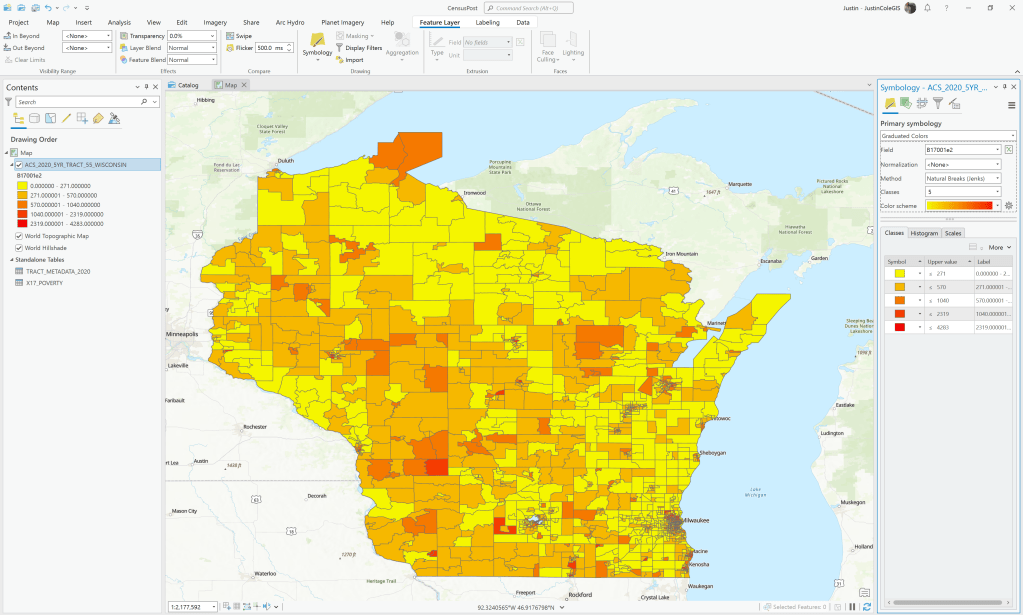Uncheck the ACS_2020_5YR_TRACT_55_WISCONSIN layer

click(19, 165)
